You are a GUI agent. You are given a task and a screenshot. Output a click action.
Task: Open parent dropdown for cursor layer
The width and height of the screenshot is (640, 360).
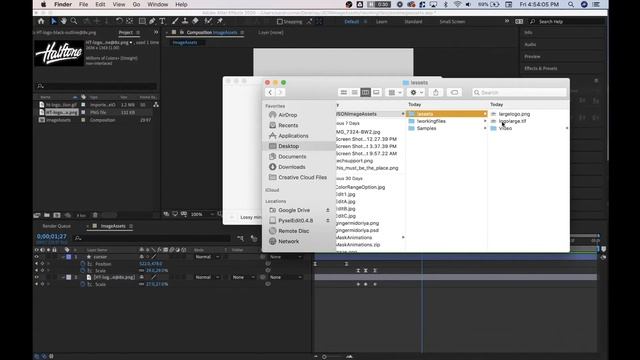286,257
